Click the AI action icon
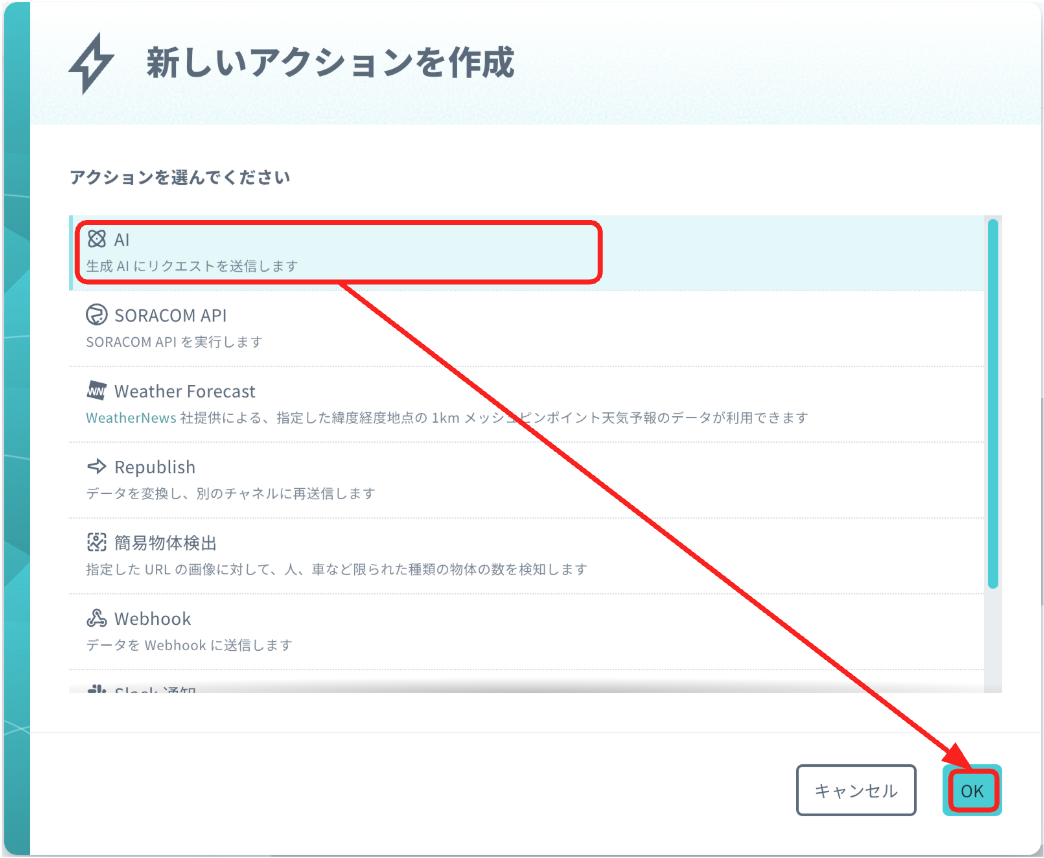Screen dimensions: 1044x858 (96, 239)
